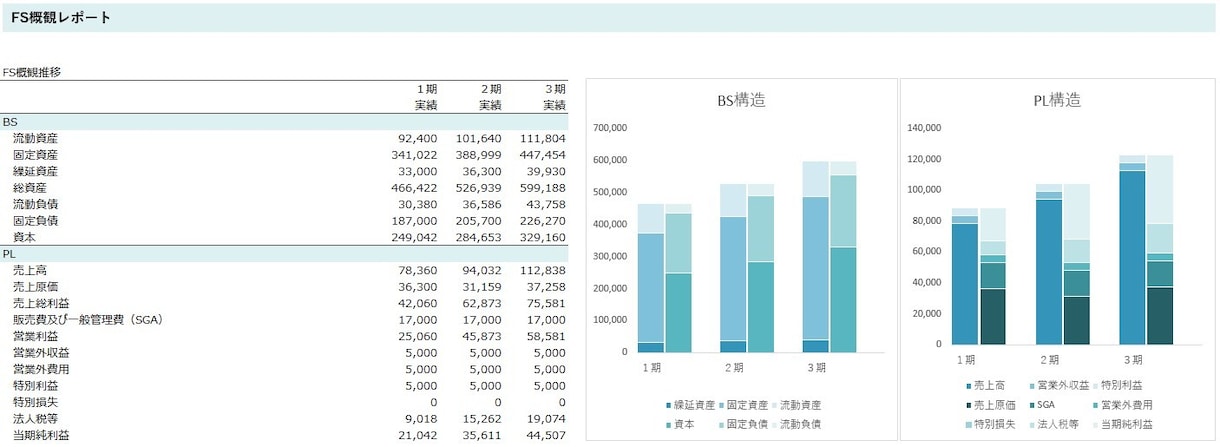1220x447 pixels.
Task: Click the 2期 column header in table
Action: tap(491, 89)
